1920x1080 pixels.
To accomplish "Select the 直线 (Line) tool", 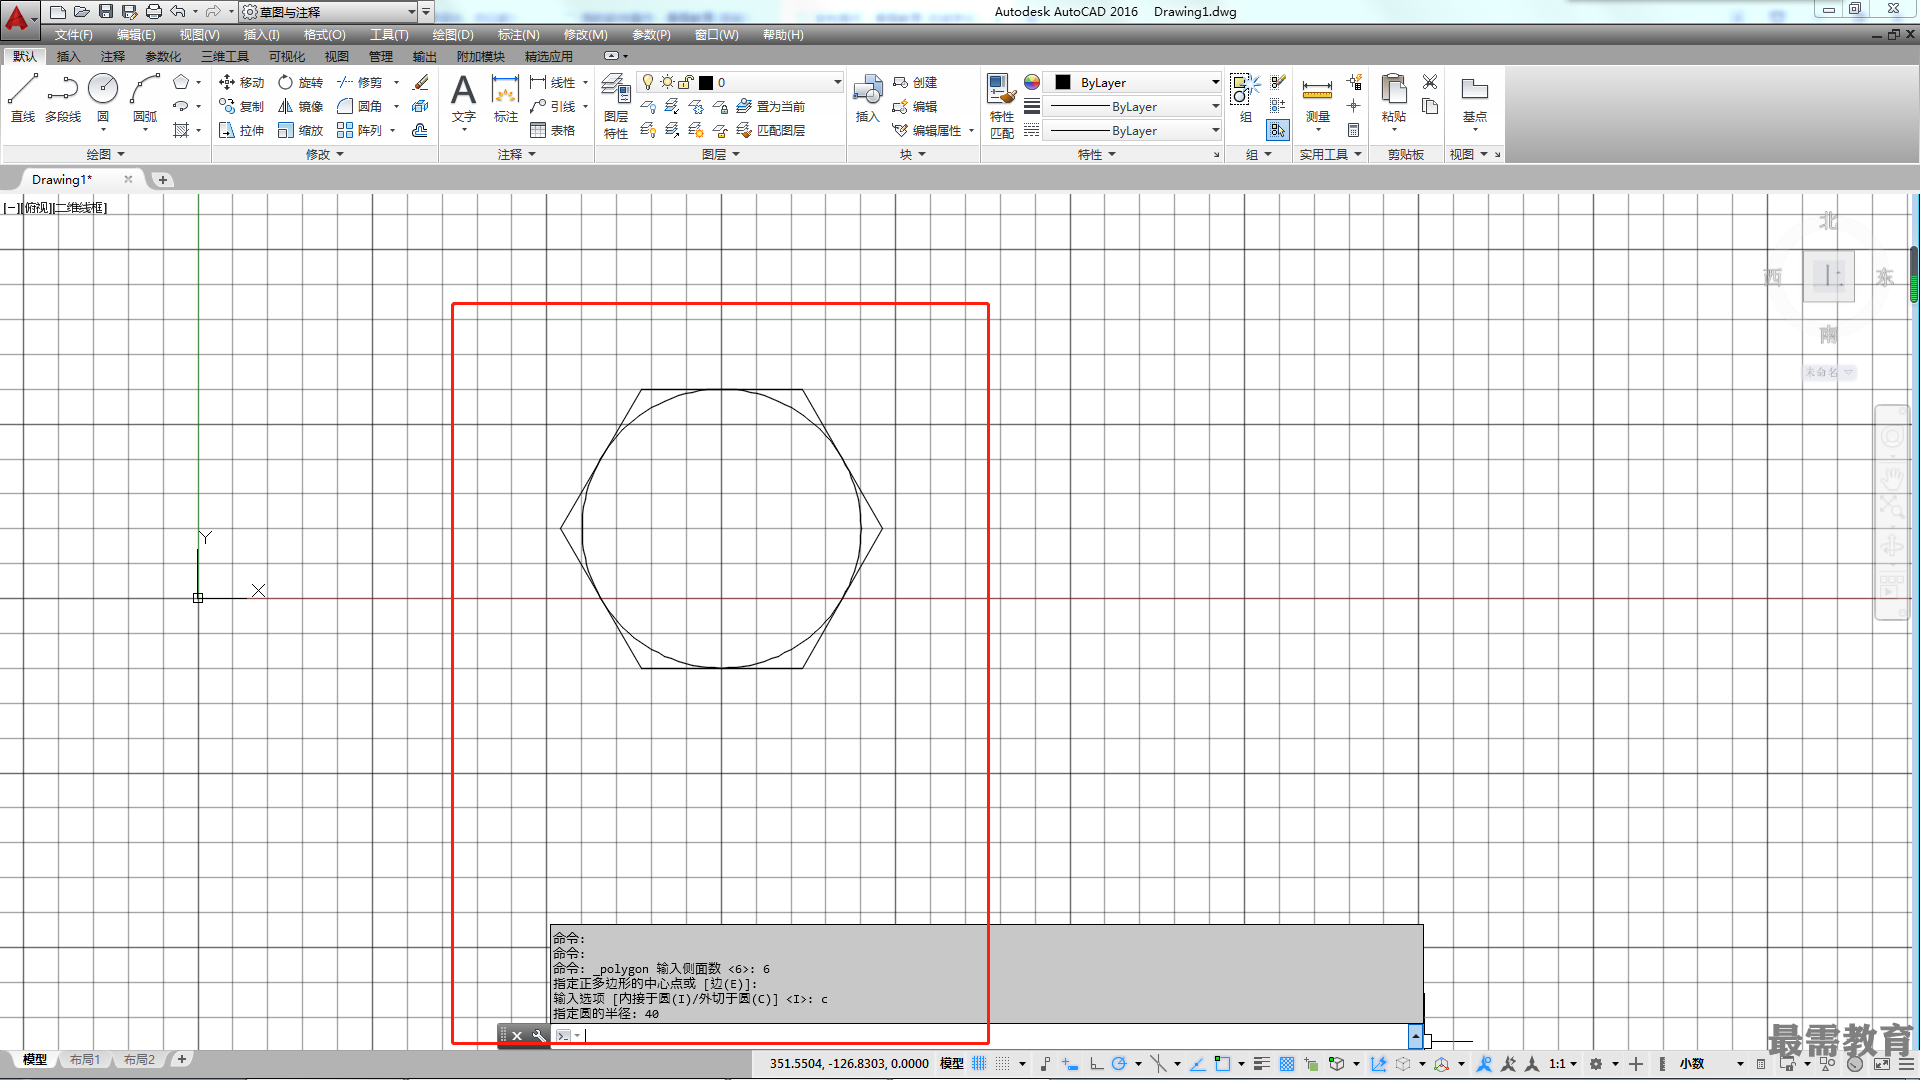I will point(23,98).
